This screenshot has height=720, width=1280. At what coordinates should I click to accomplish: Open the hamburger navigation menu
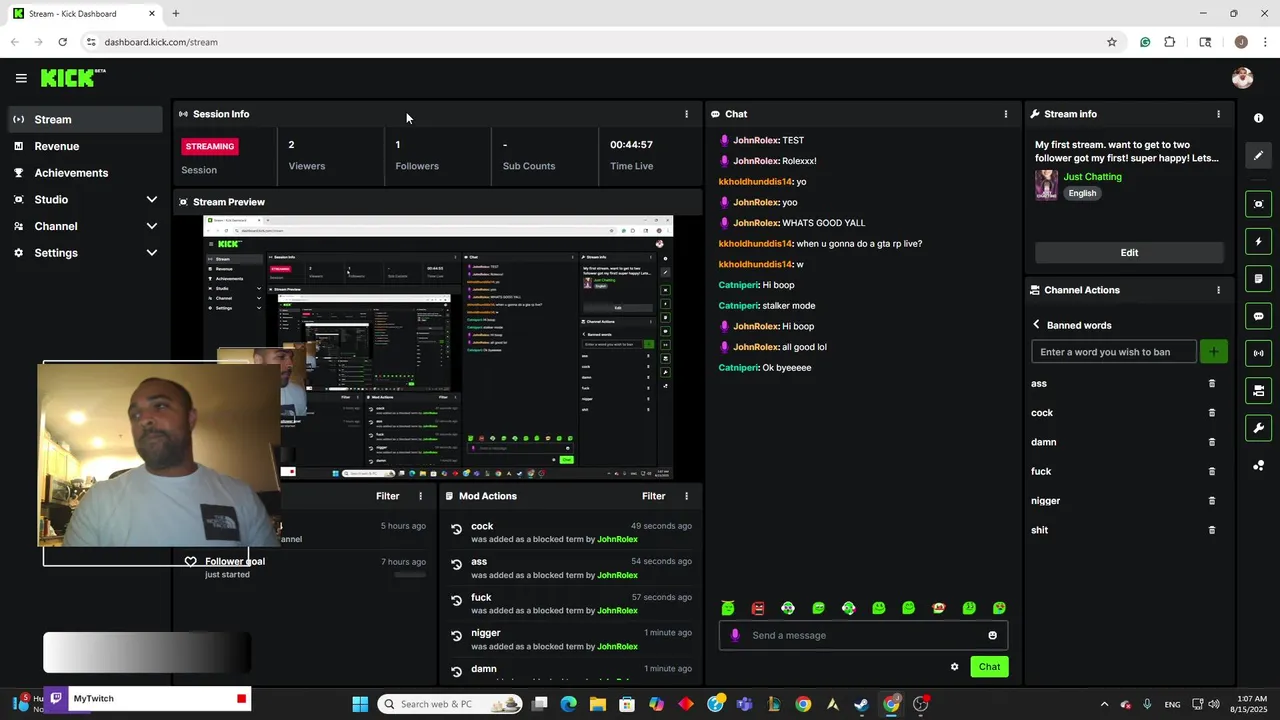(x=21, y=78)
